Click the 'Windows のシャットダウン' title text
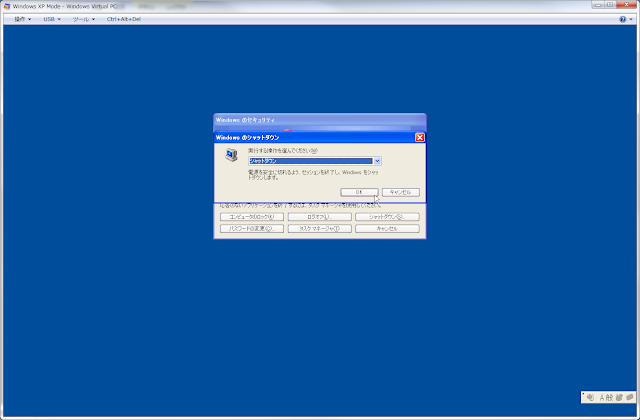Viewport: 640px width, 420px height. click(x=247, y=138)
